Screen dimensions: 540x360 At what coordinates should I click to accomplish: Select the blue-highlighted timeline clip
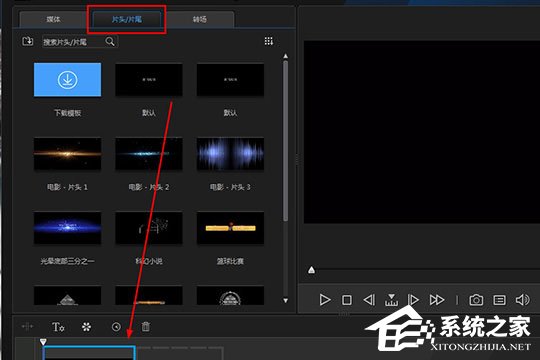[89, 353]
